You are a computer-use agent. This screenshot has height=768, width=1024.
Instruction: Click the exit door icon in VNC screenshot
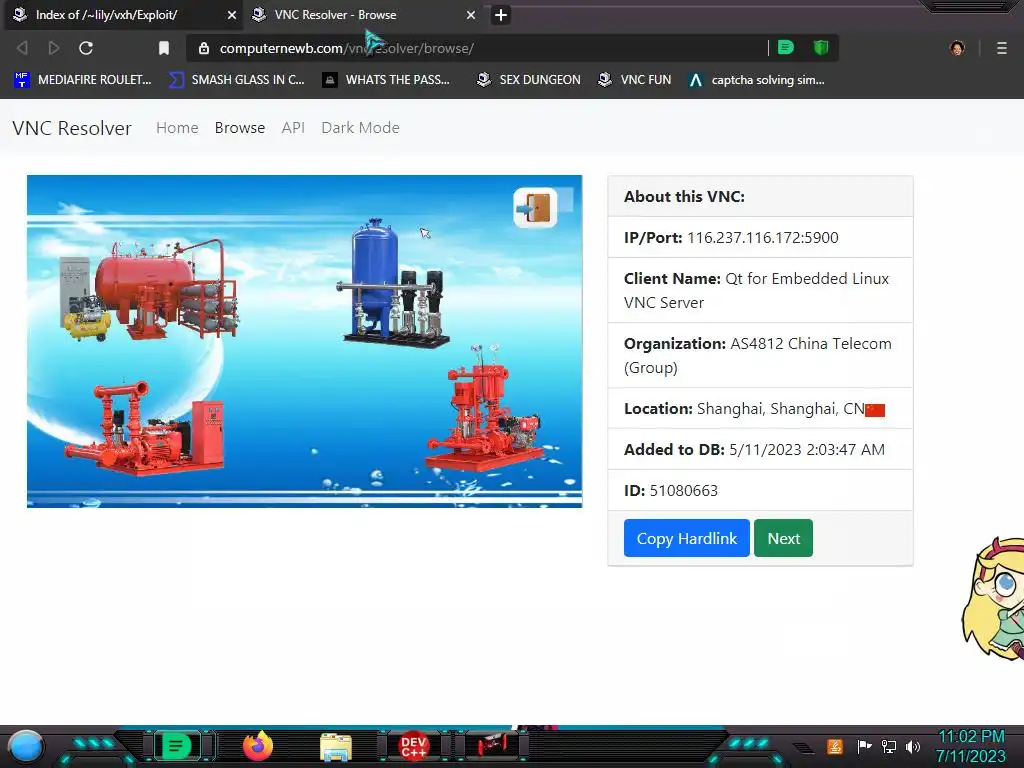[x=536, y=208]
